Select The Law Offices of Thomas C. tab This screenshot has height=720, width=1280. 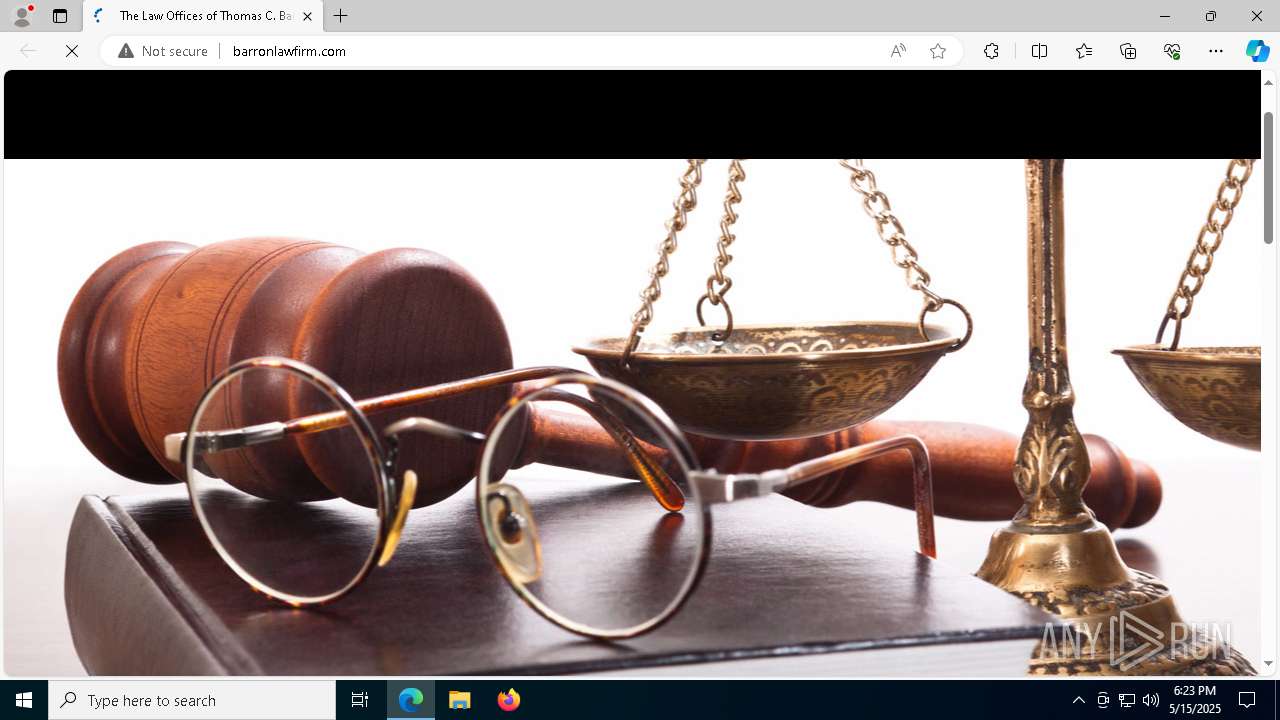pyautogui.click(x=204, y=16)
